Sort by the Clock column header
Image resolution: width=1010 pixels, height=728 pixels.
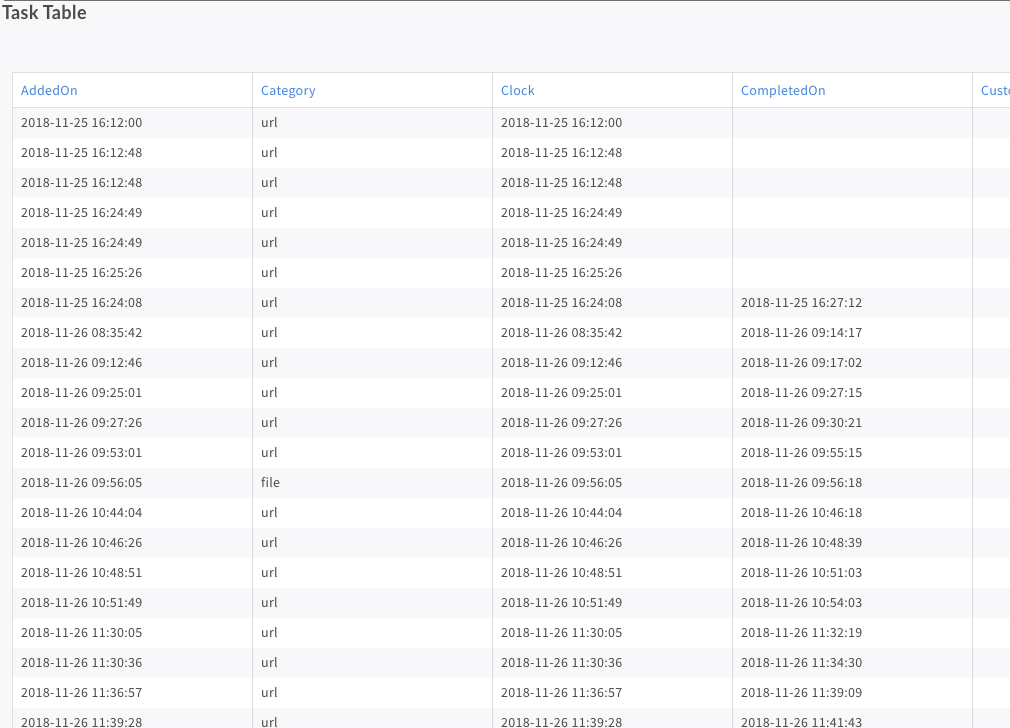pyautogui.click(x=518, y=91)
